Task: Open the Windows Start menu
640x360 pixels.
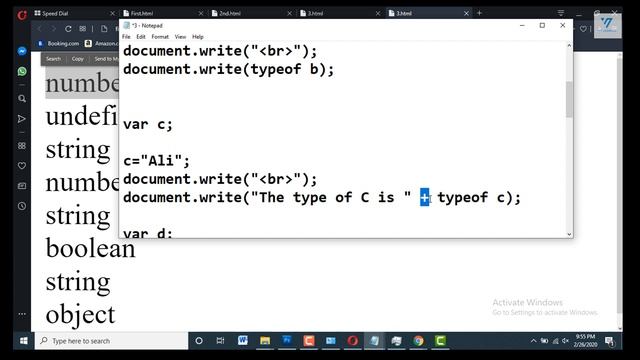Action: pos(24,341)
